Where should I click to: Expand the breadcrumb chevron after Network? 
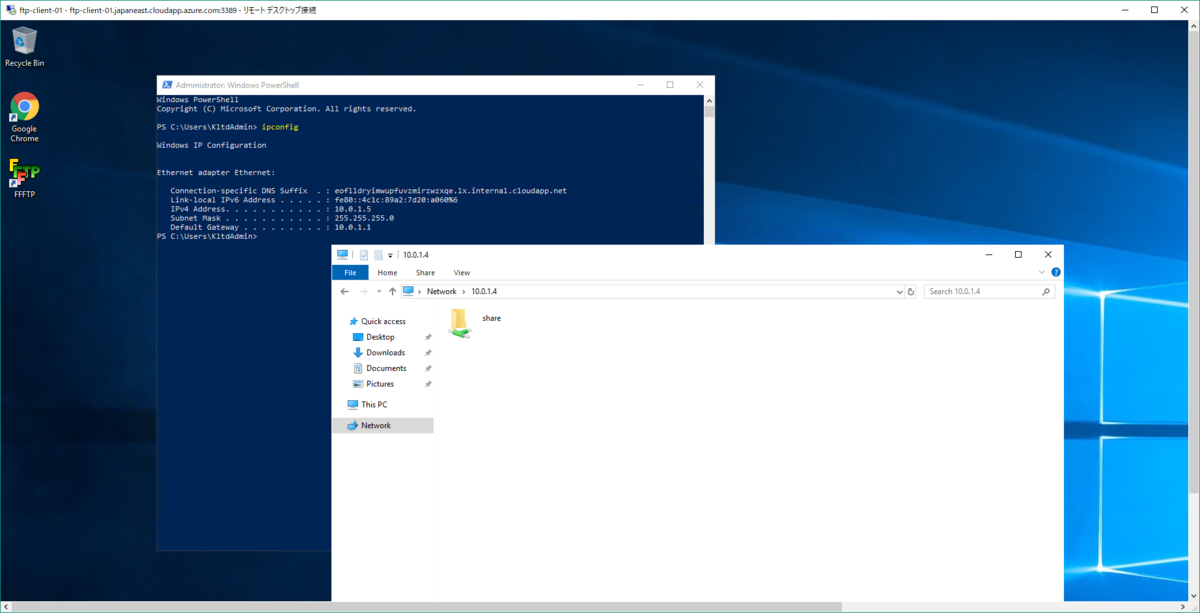[x=464, y=291]
